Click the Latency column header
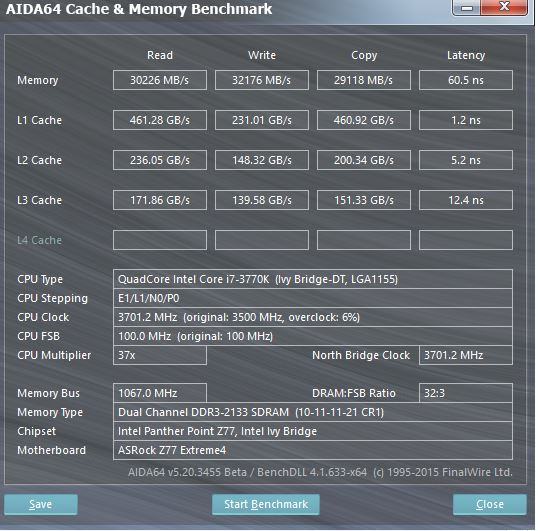This screenshot has height=531, width=538. tap(466, 56)
